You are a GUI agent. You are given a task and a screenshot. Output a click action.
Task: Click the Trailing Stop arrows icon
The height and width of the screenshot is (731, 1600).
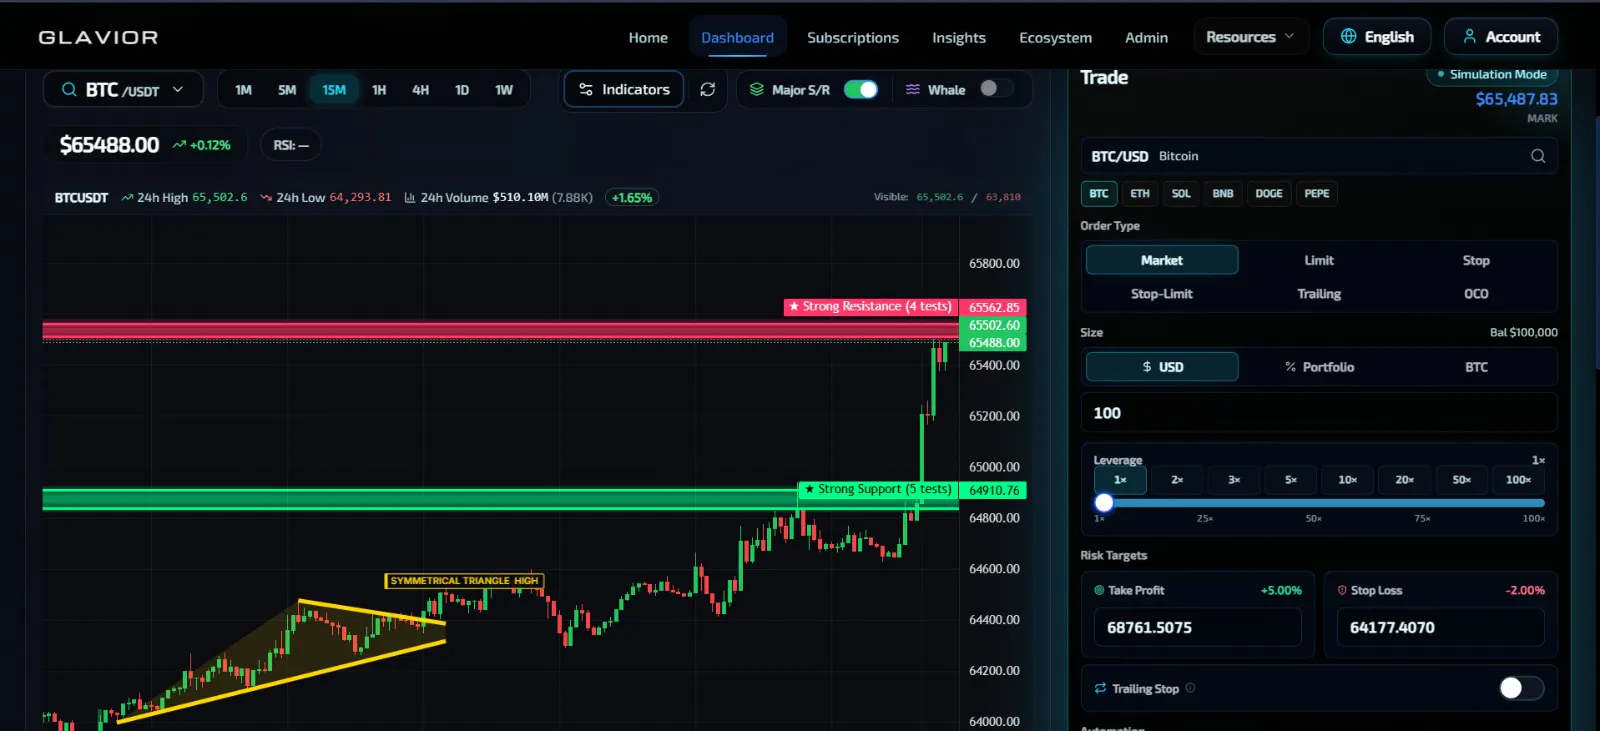pos(1100,688)
